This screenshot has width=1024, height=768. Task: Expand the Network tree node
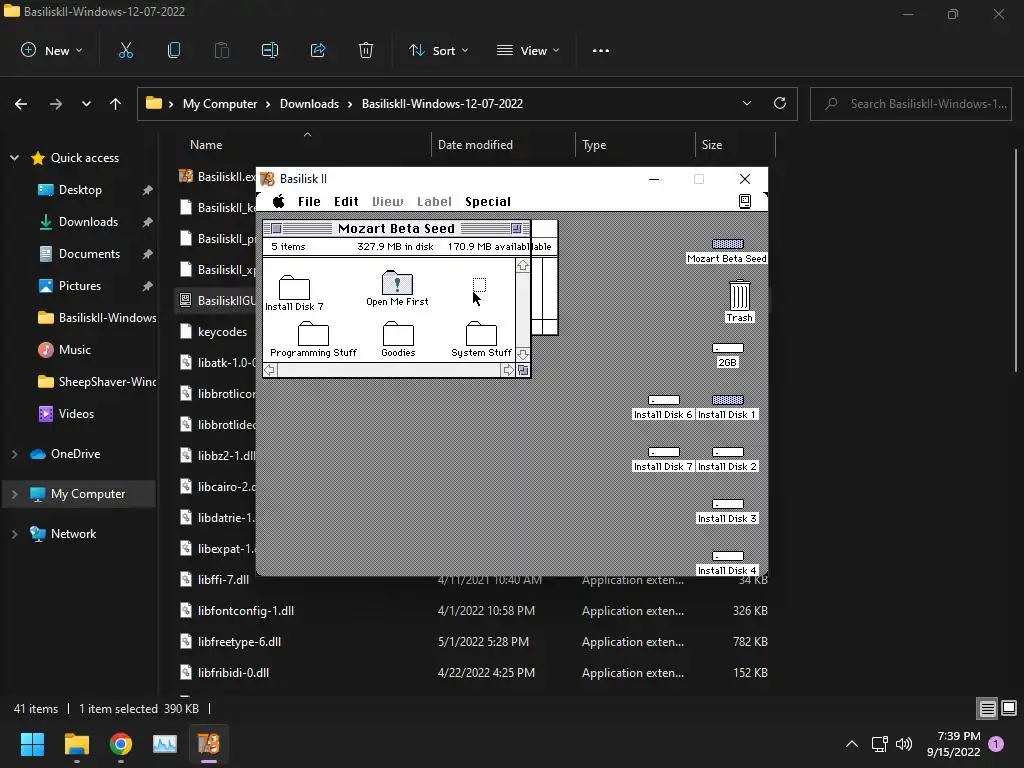click(x=14, y=534)
